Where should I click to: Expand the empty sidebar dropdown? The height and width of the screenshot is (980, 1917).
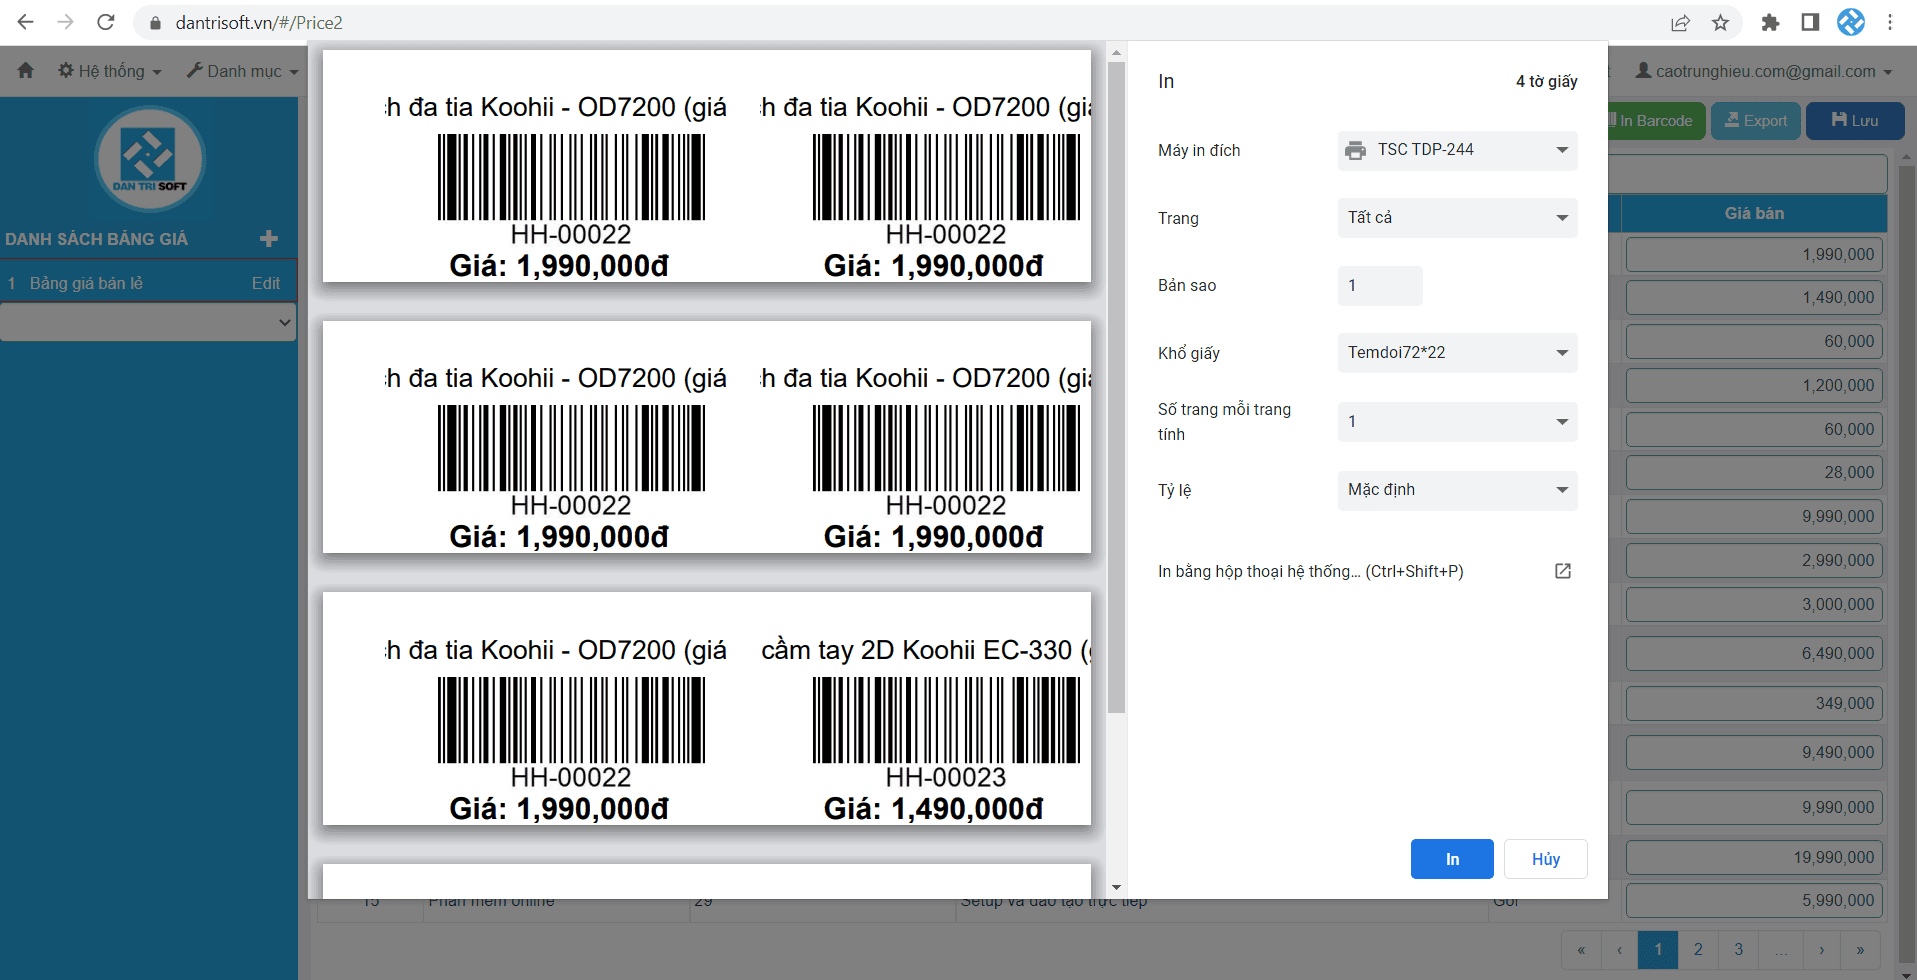pyautogui.click(x=148, y=322)
